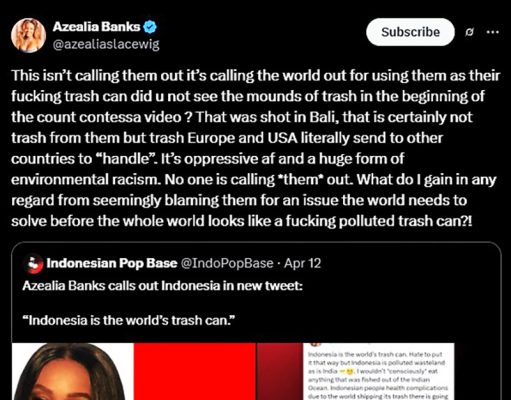Open Indonesian Pop Base account name

click(x=112, y=263)
